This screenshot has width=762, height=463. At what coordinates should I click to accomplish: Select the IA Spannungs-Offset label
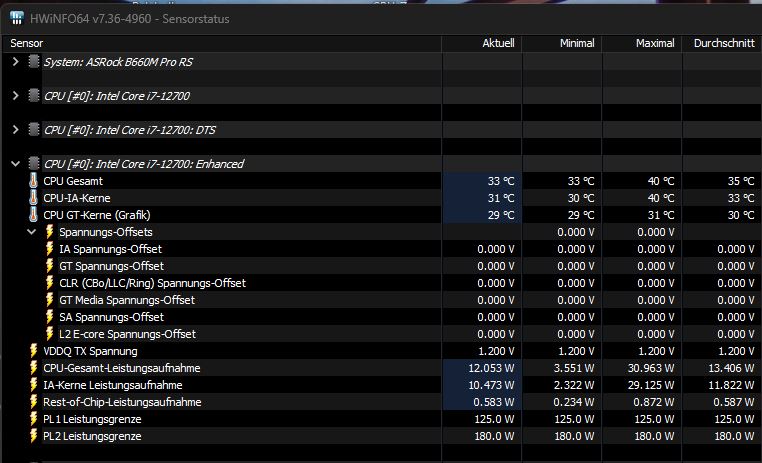tap(110, 249)
